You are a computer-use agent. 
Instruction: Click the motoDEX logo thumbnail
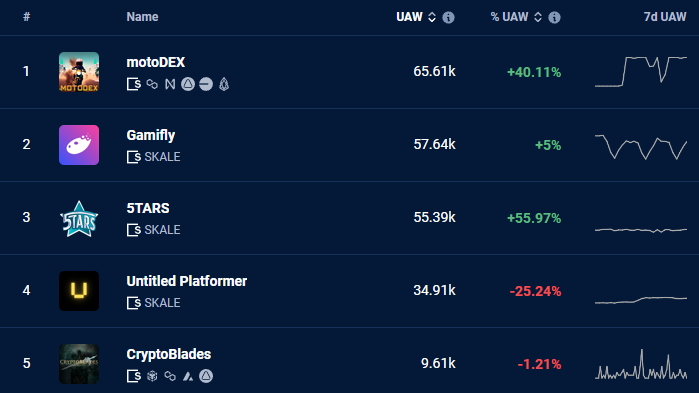click(79, 72)
